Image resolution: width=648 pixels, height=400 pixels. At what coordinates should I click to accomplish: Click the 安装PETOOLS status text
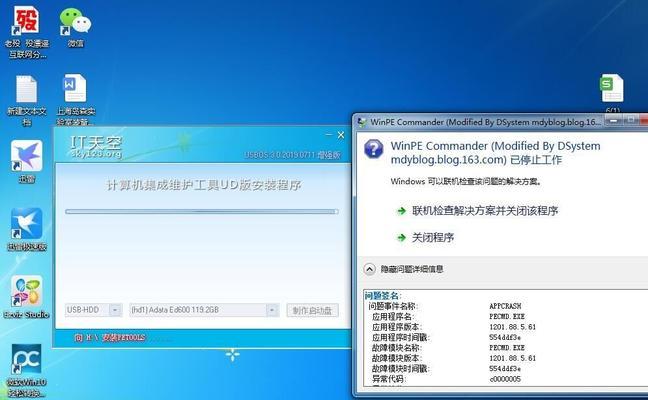pos(124,338)
